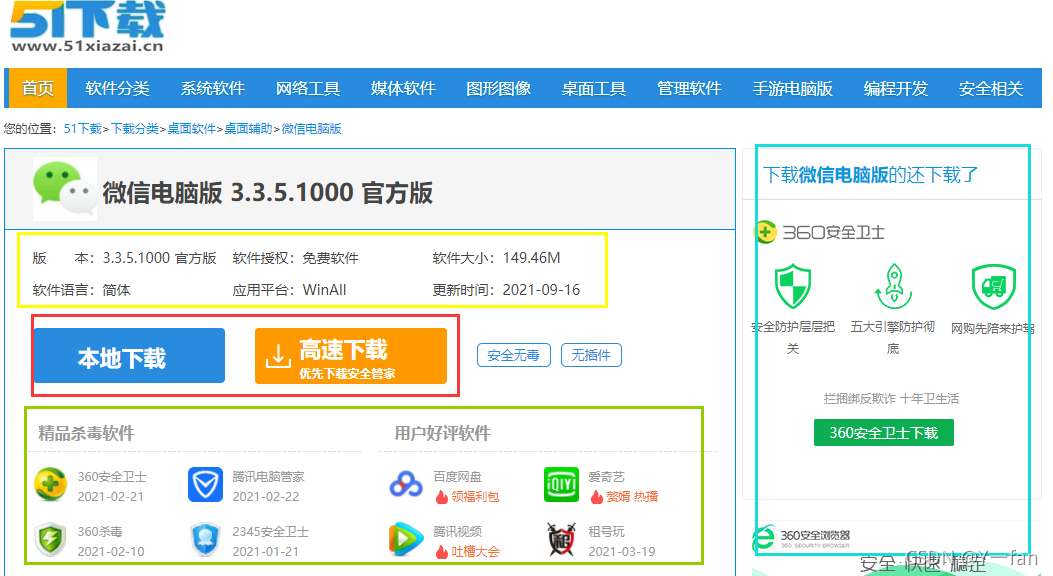This screenshot has width=1053, height=576.
Task: Click the 51下载 site logo
Action: (87, 27)
